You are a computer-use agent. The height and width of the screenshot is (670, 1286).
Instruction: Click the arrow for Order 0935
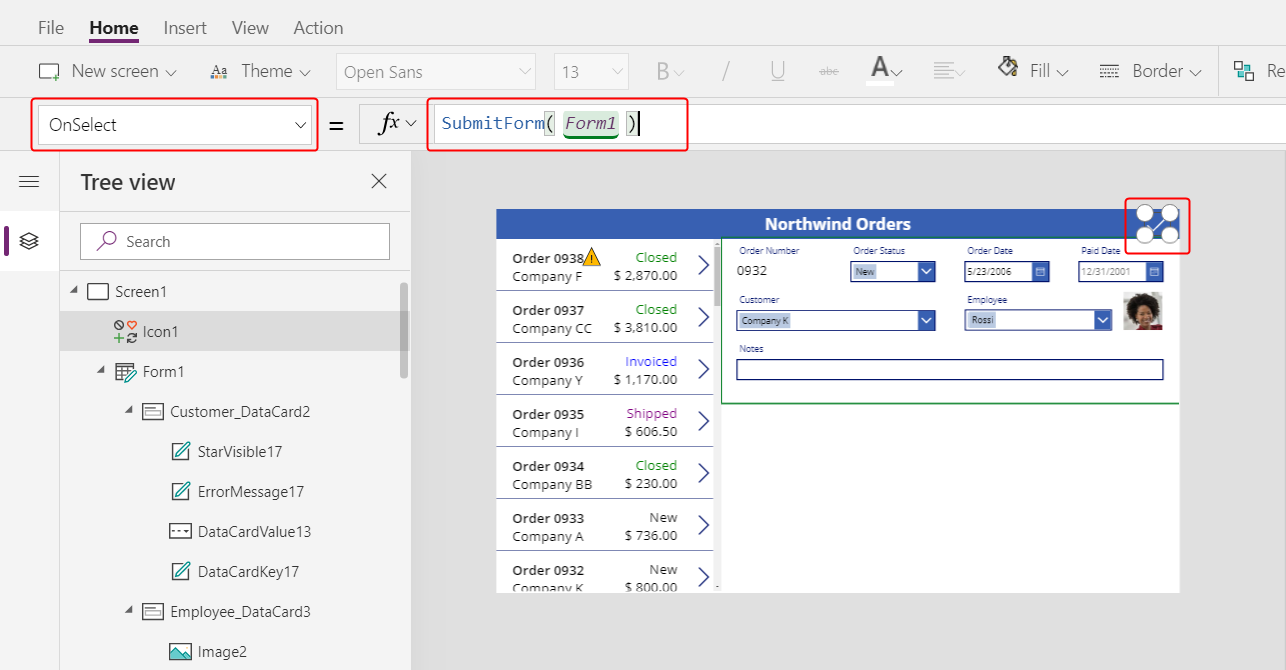(703, 421)
